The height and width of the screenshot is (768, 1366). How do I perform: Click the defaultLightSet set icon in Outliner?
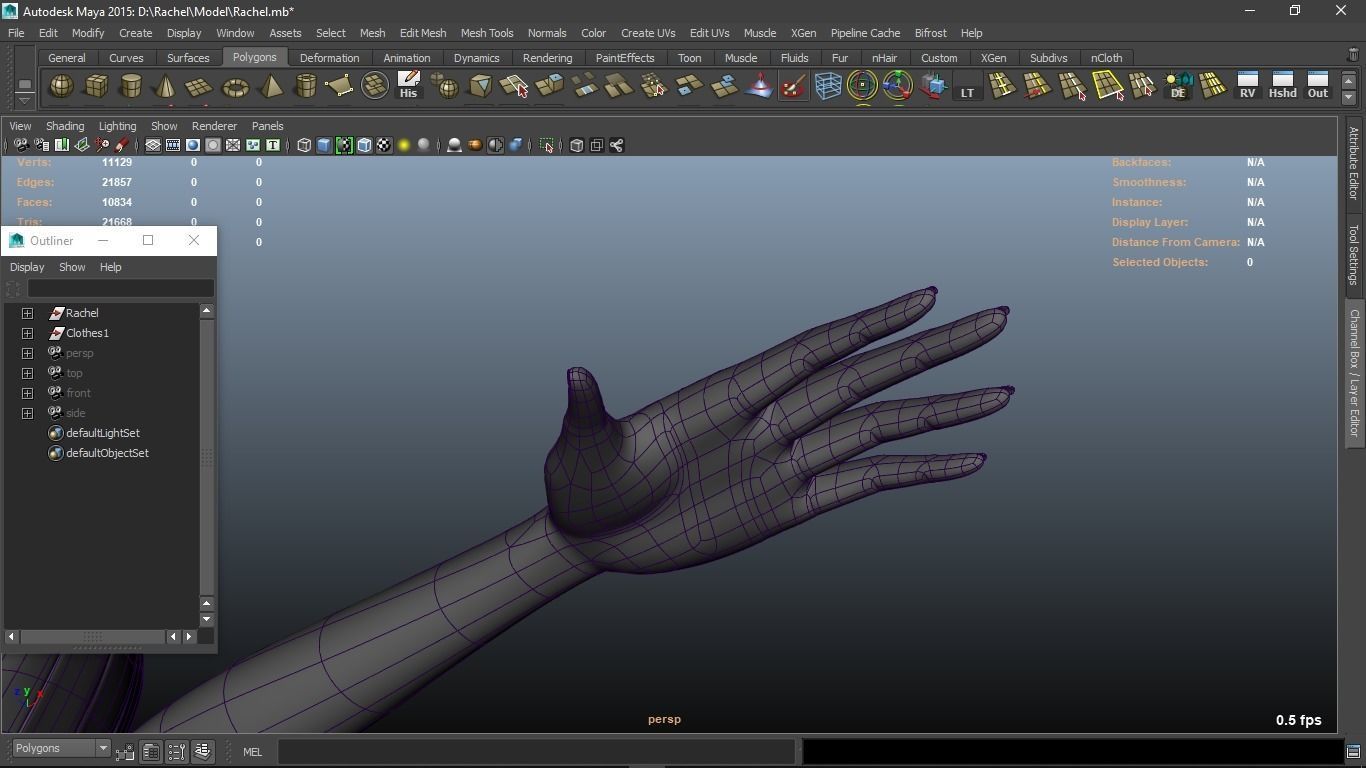56,433
